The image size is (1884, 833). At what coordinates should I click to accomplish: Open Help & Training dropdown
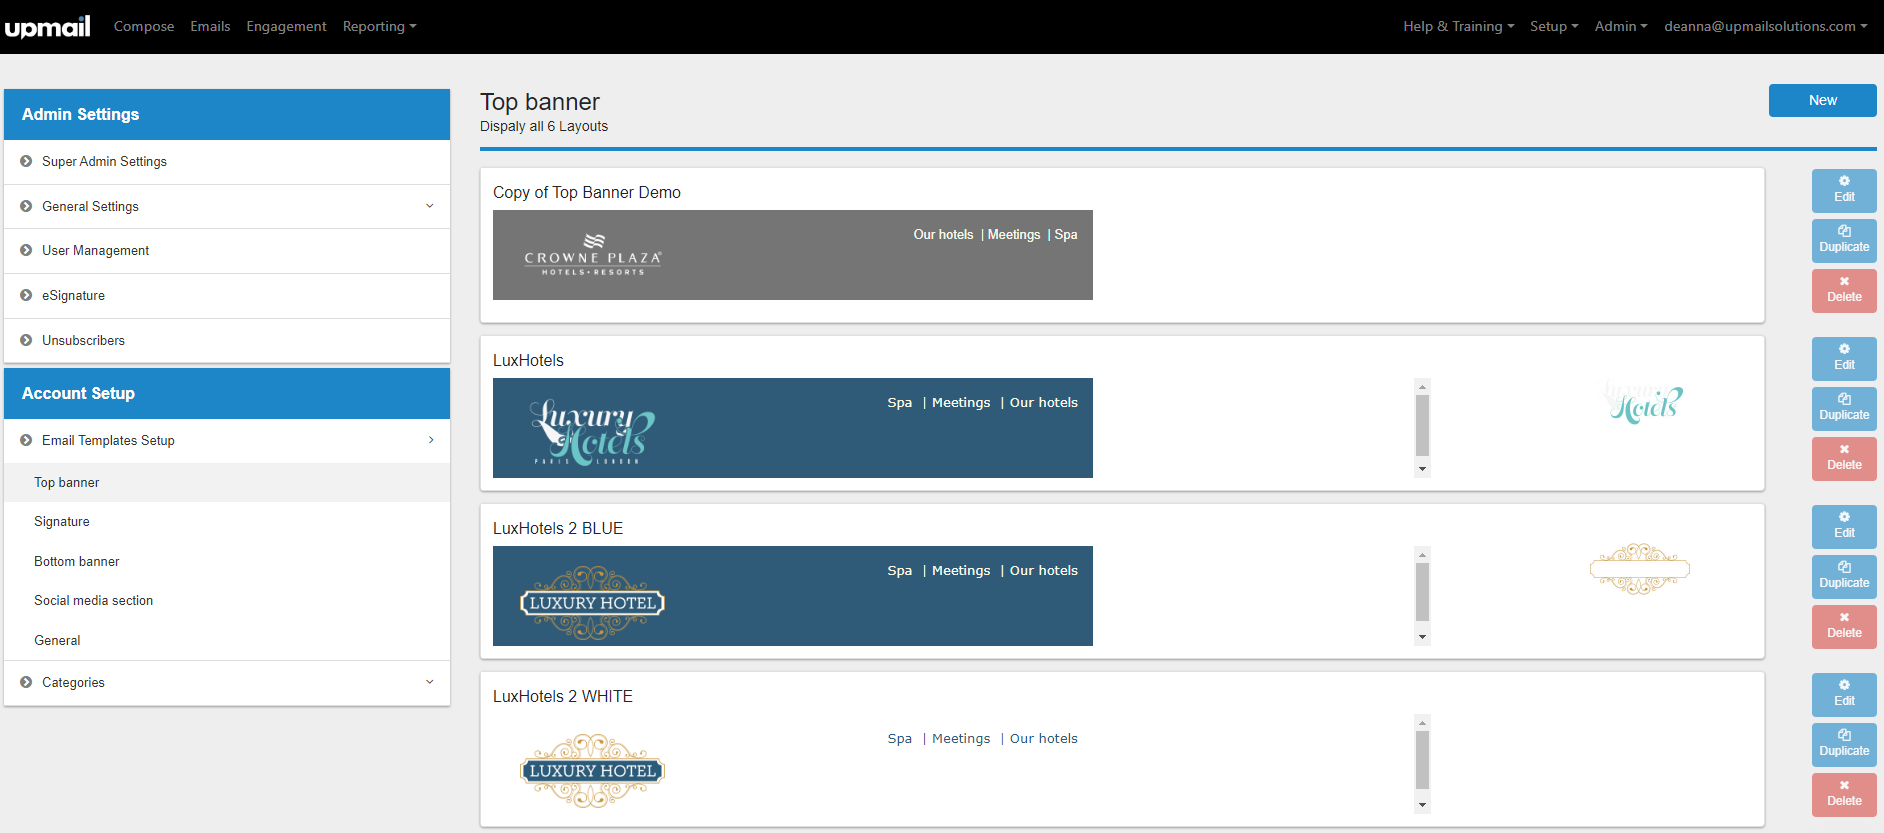[x=1458, y=26]
